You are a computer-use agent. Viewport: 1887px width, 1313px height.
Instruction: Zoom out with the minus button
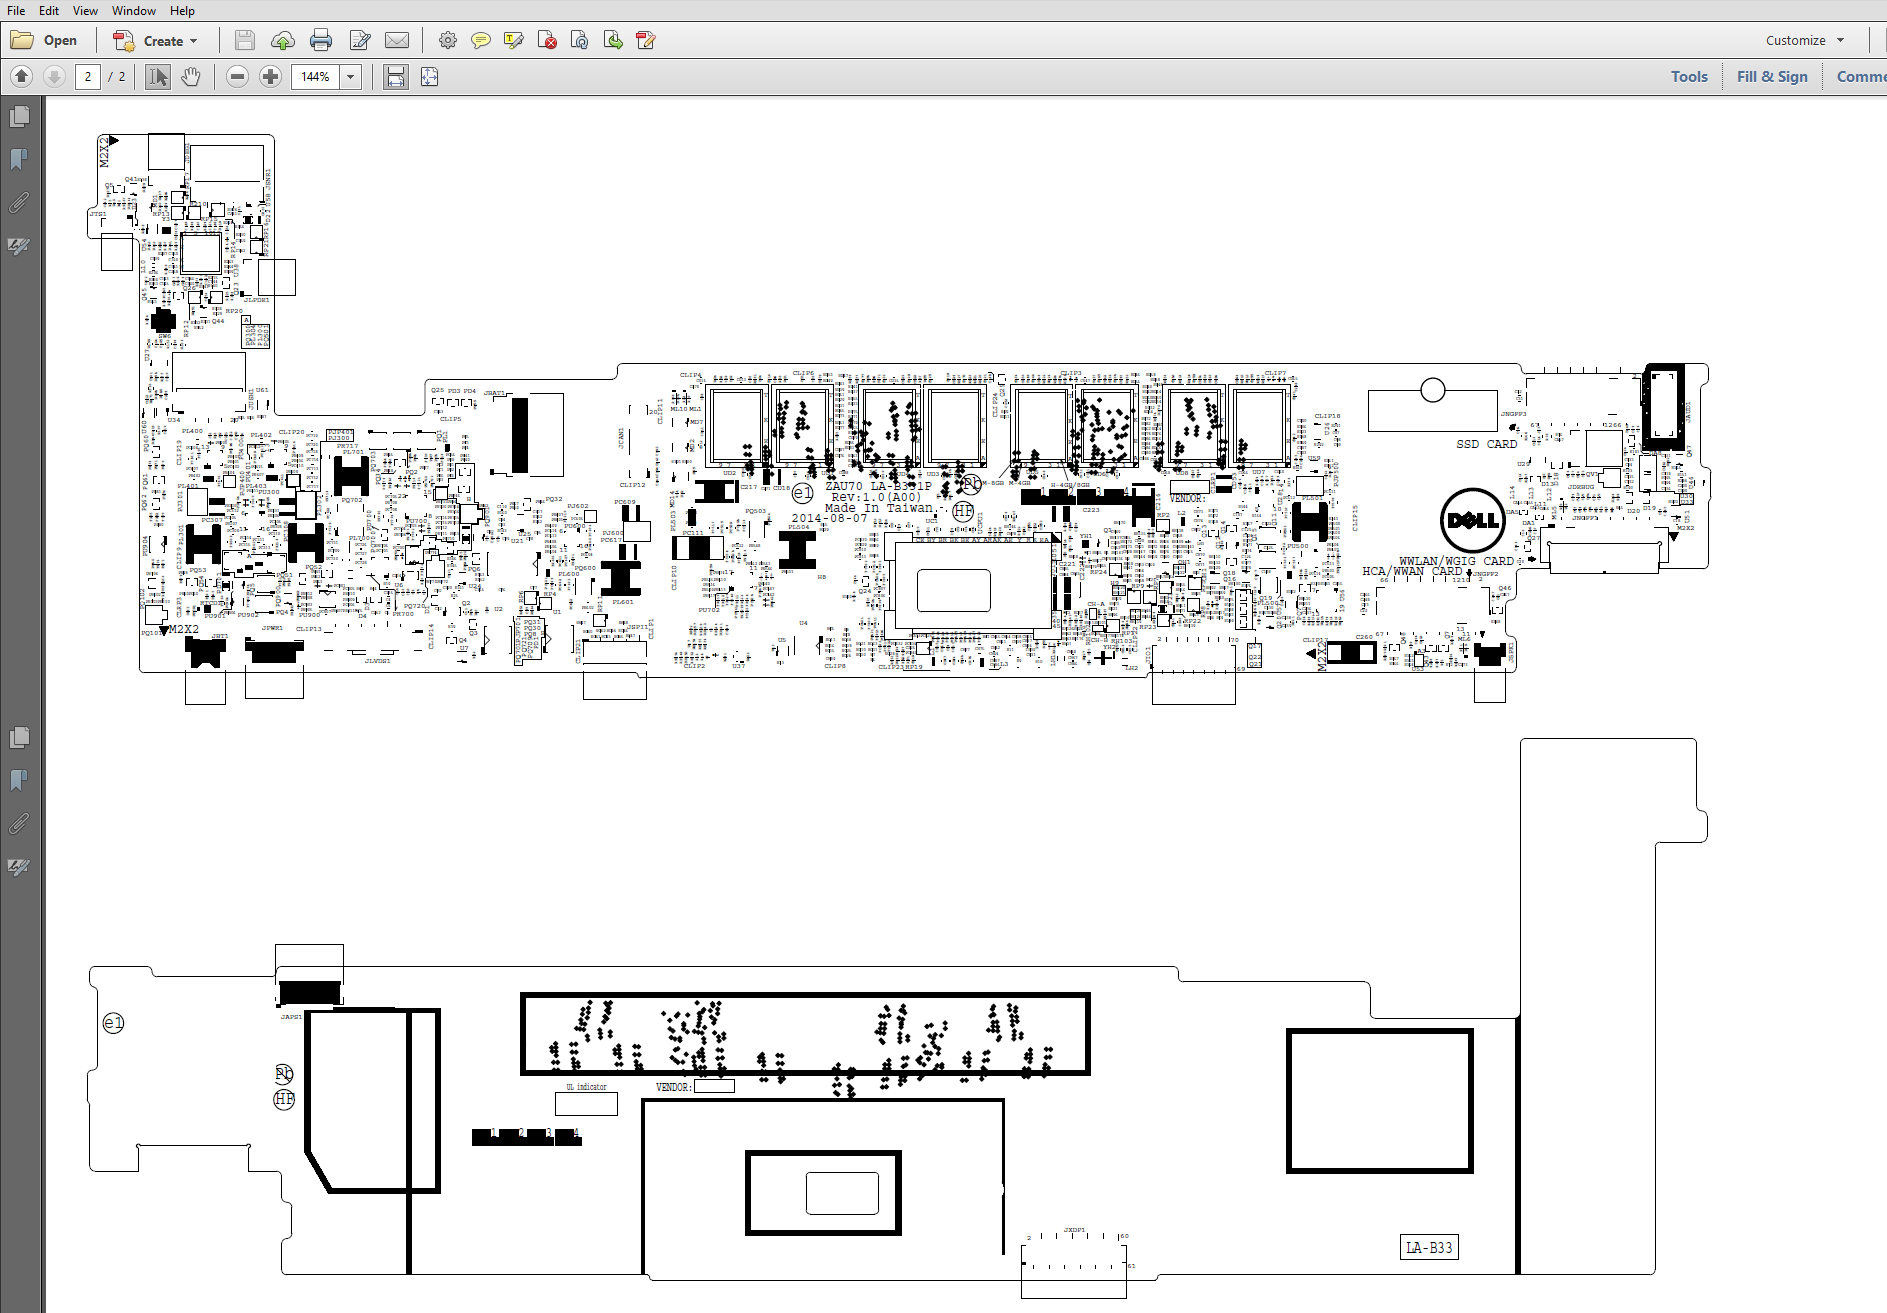[237, 77]
